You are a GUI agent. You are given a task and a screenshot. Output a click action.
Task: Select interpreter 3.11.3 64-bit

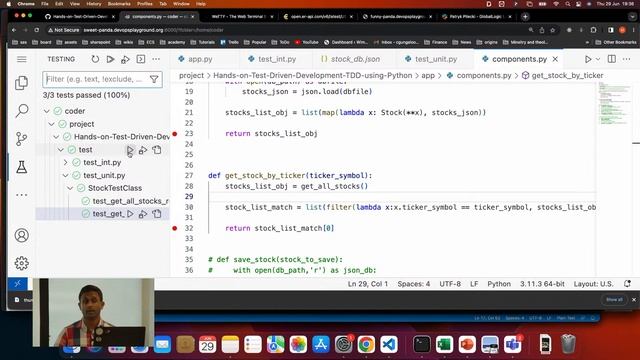[x=542, y=284]
